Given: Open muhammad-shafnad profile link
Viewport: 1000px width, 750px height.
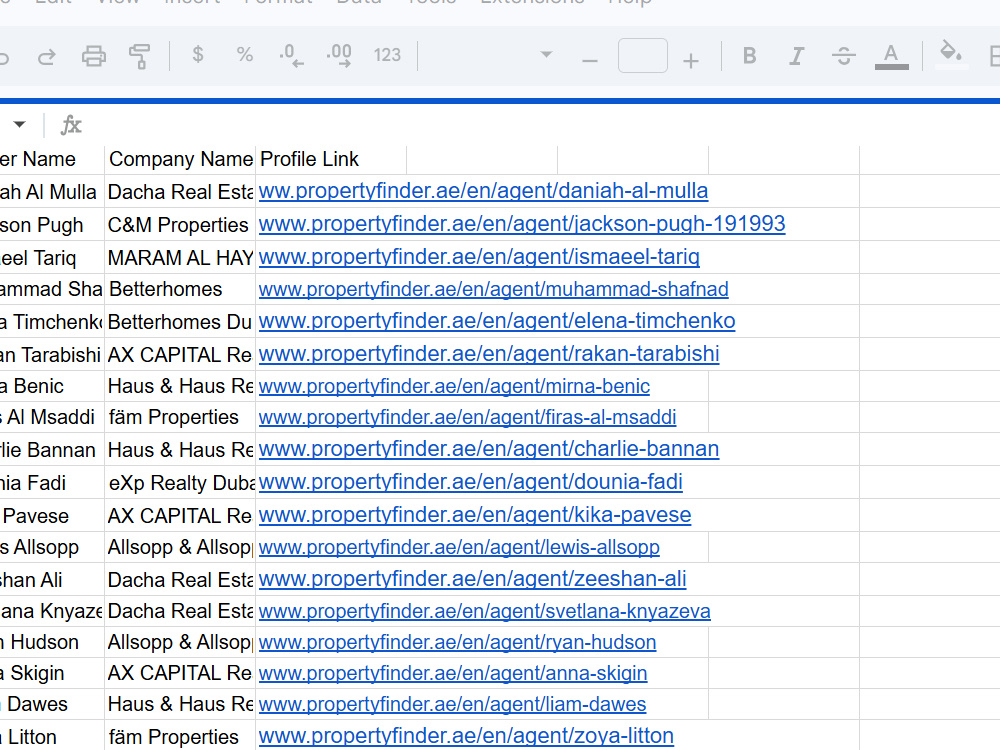Looking at the screenshot, I should (494, 289).
